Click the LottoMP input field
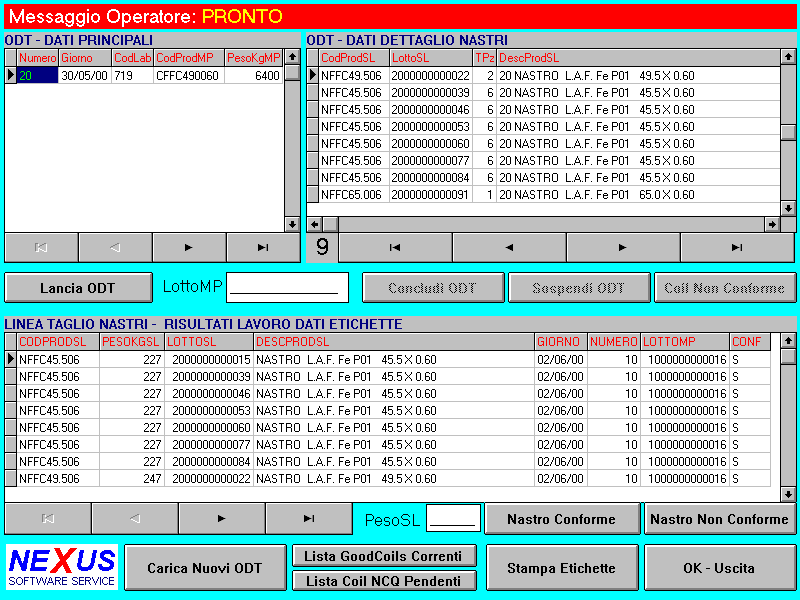The width and height of the screenshot is (800, 600). click(287, 287)
